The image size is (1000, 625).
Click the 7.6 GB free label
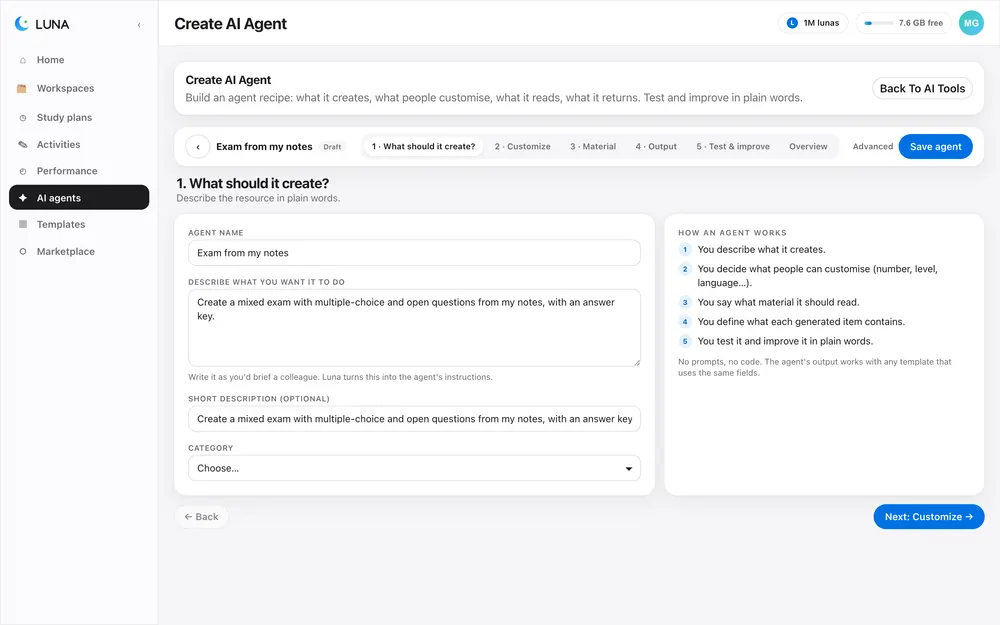pyautogui.click(x=920, y=23)
